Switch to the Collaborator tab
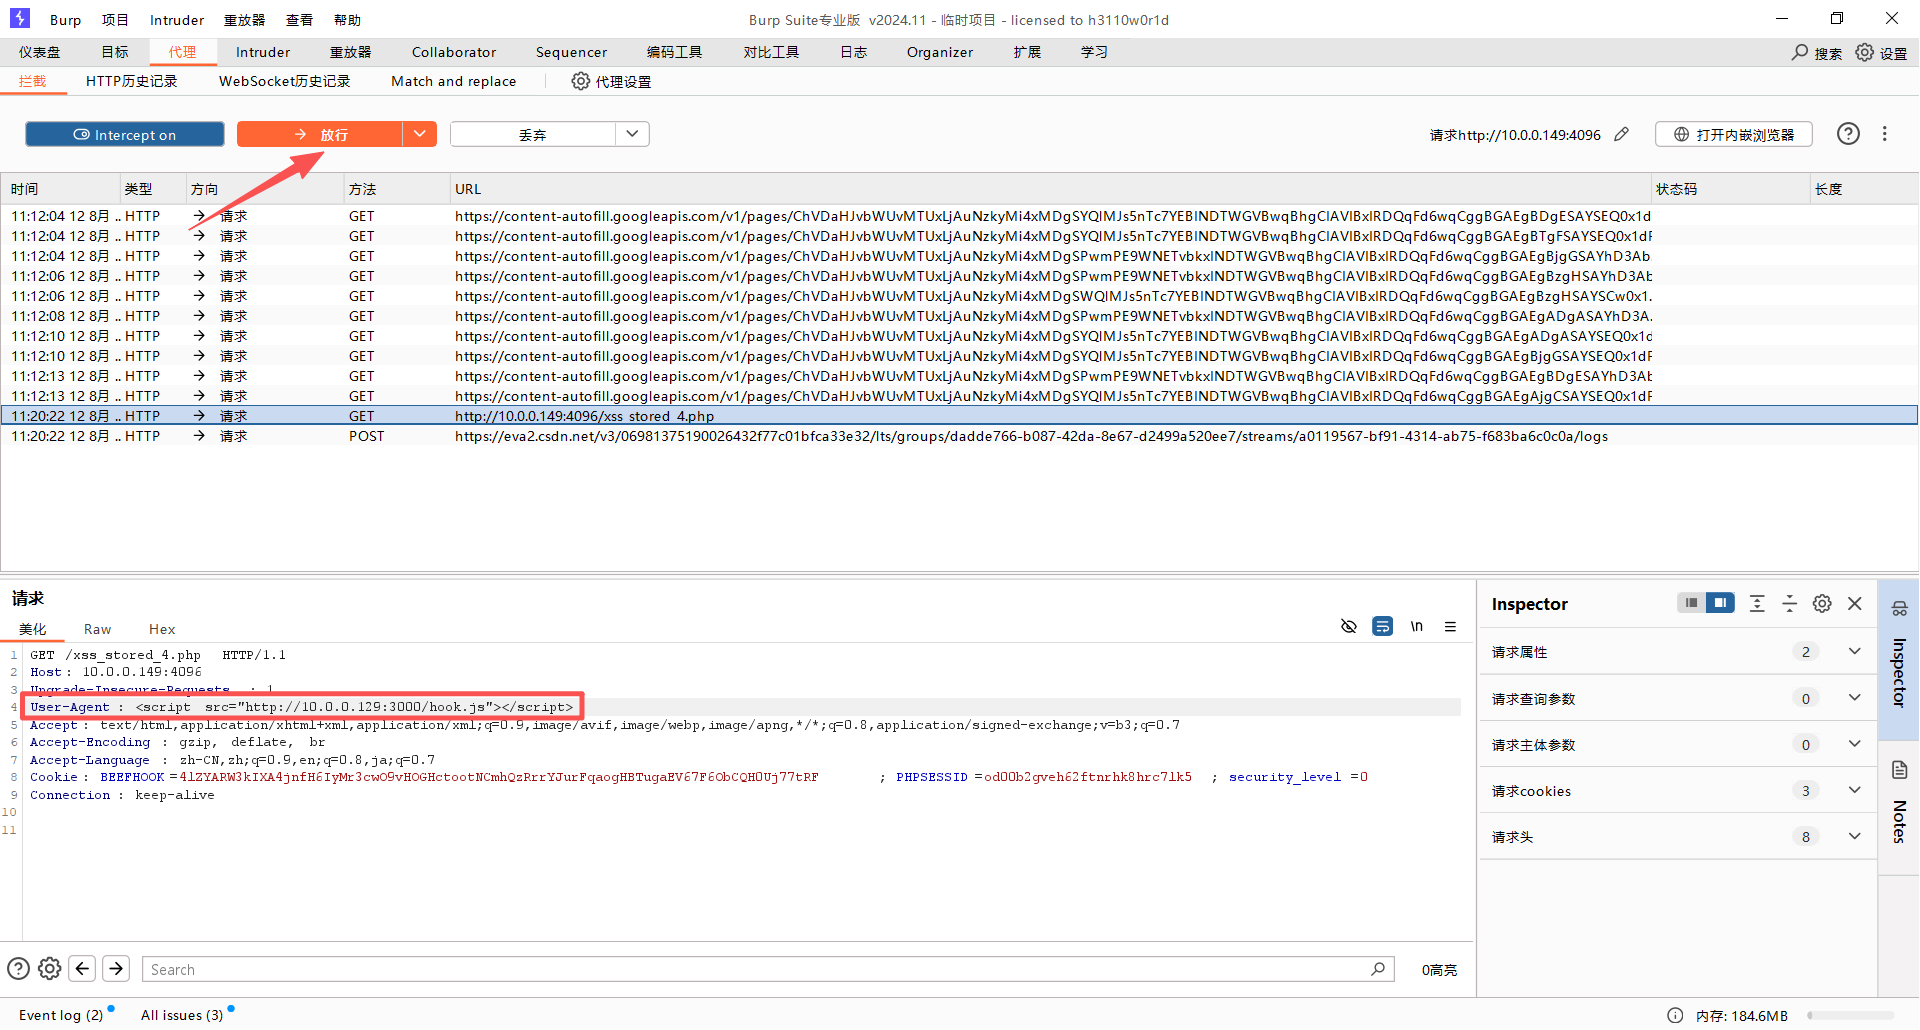The width and height of the screenshot is (1920, 1030). click(454, 52)
